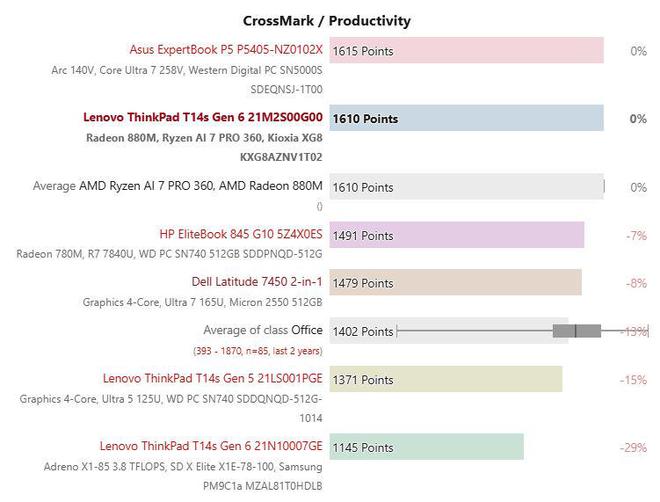The width and height of the screenshot is (660, 502).
Task: Open the Dell Latitude 7450 2-in-1 link
Action: (257, 282)
